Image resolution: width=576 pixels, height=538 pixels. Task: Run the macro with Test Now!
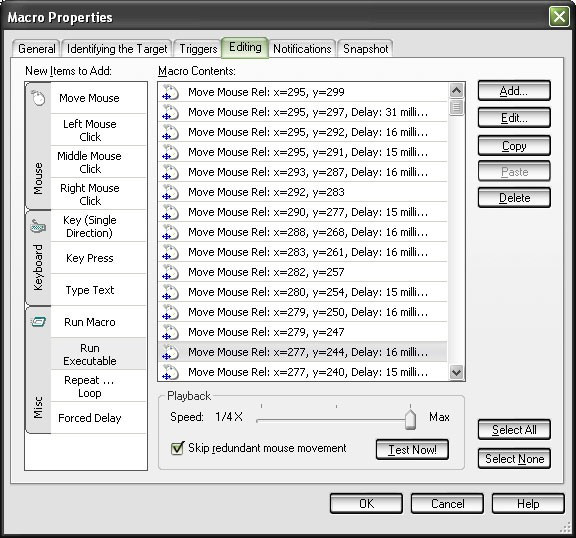[x=412, y=449]
